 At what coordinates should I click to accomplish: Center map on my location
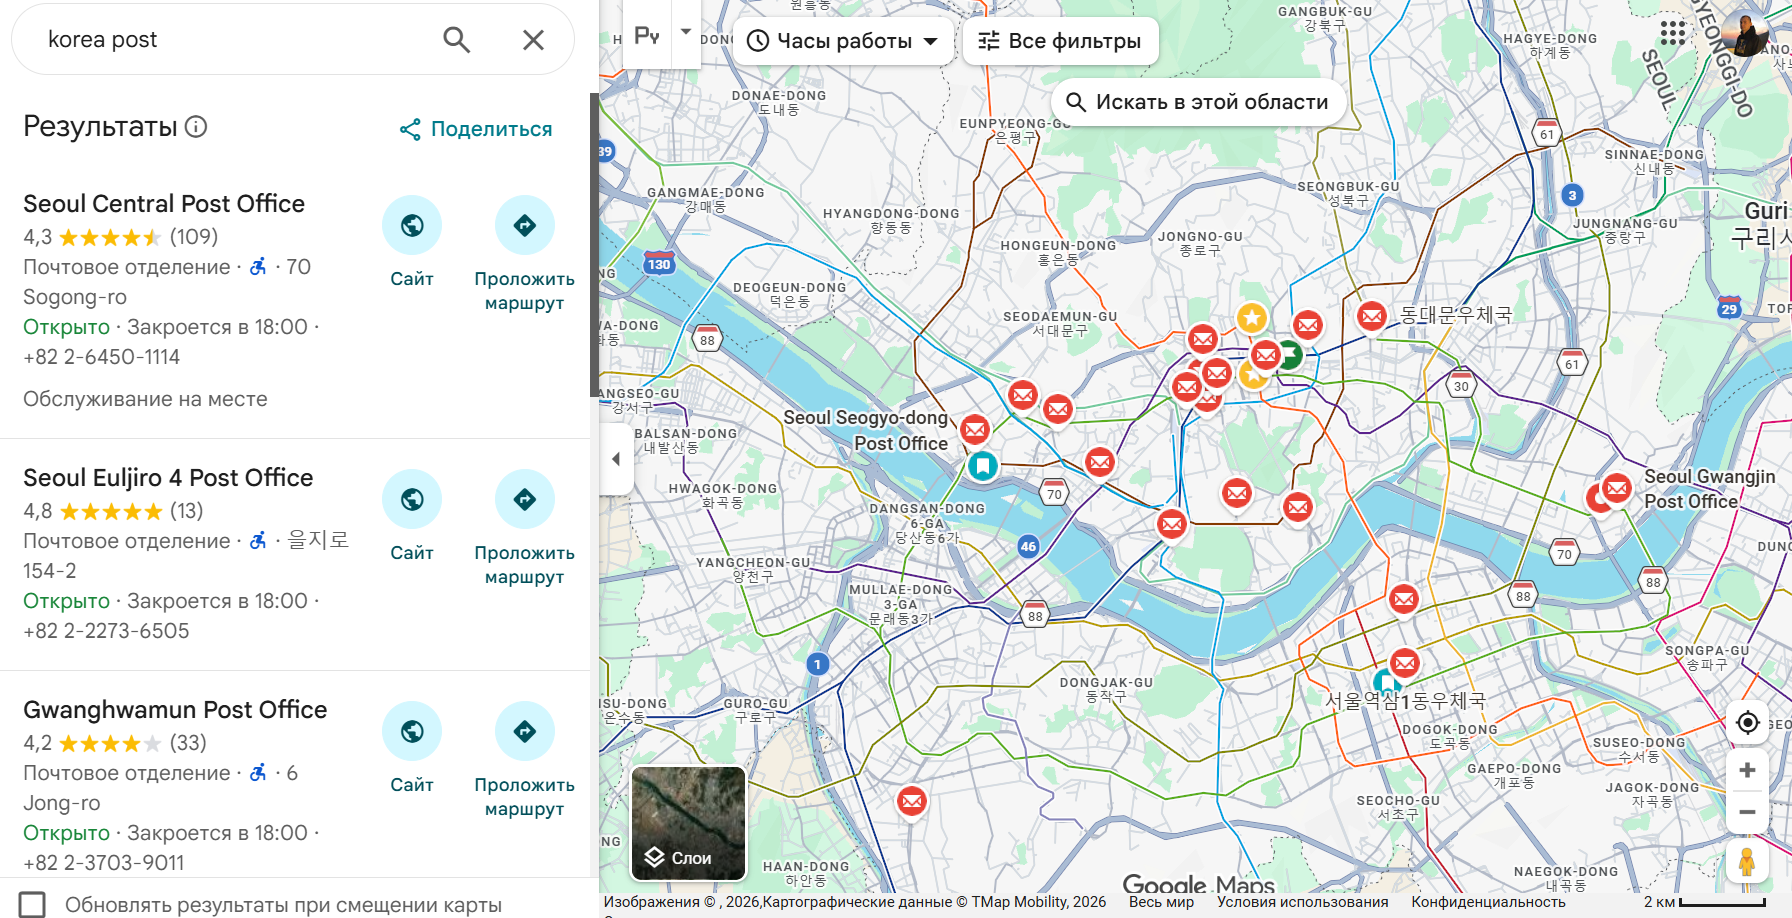pyautogui.click(x=1747, y=722)
